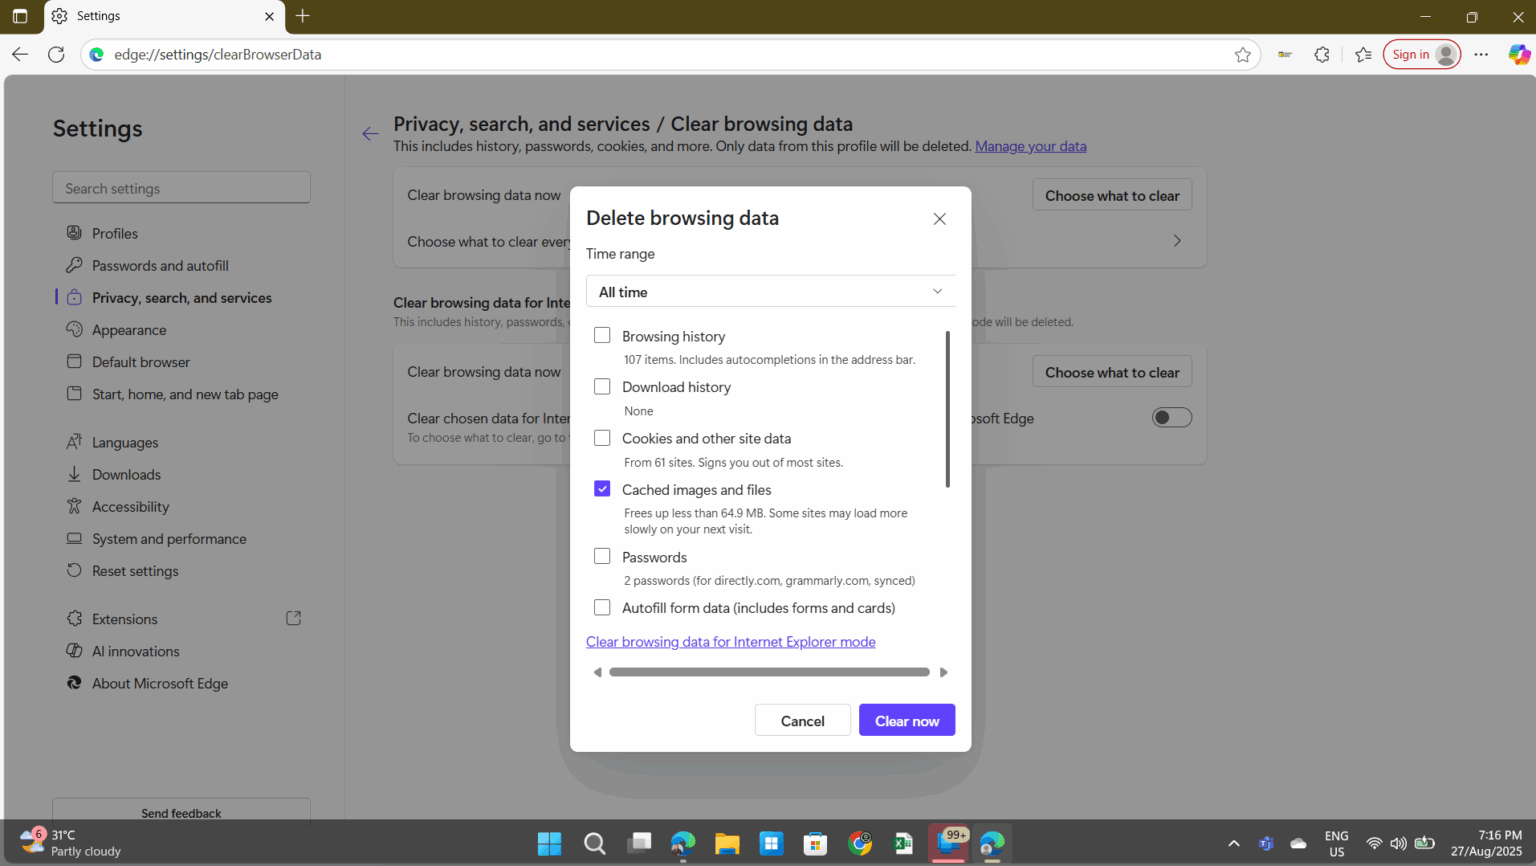Click the Clear now button
The image size is (1536, 866).
906,719
